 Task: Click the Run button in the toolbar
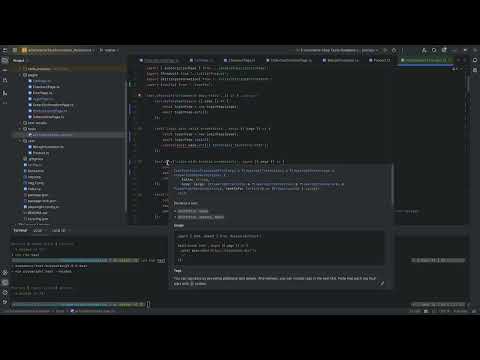click(x=385, y=50)
